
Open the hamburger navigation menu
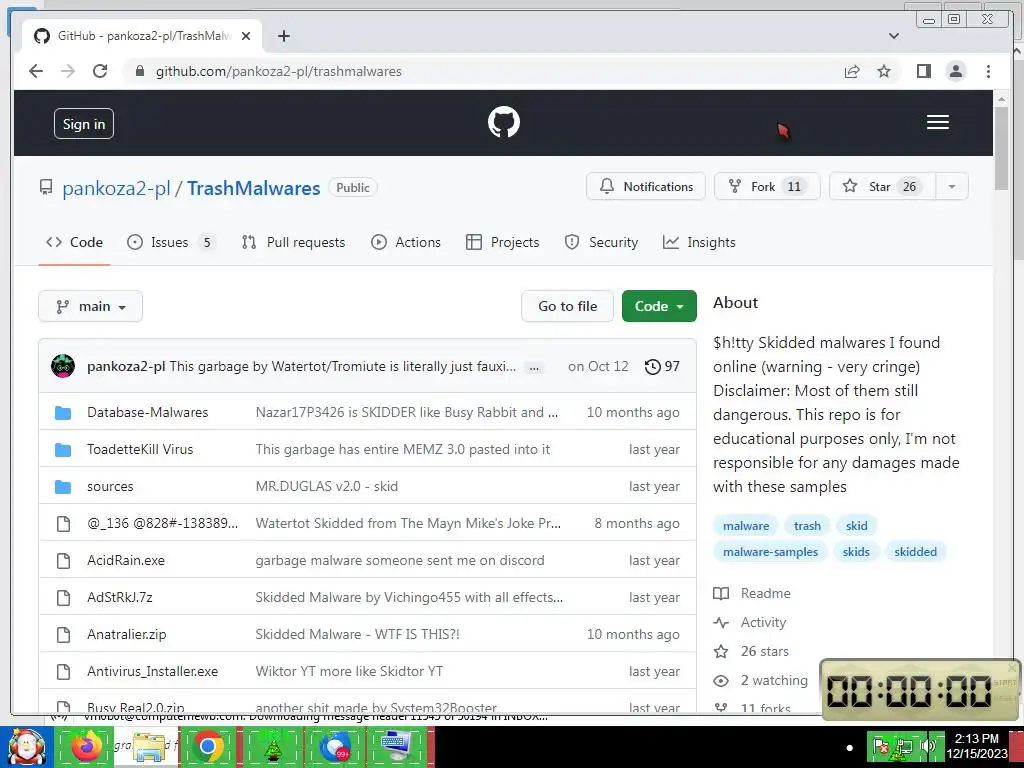tap(938, 122)
